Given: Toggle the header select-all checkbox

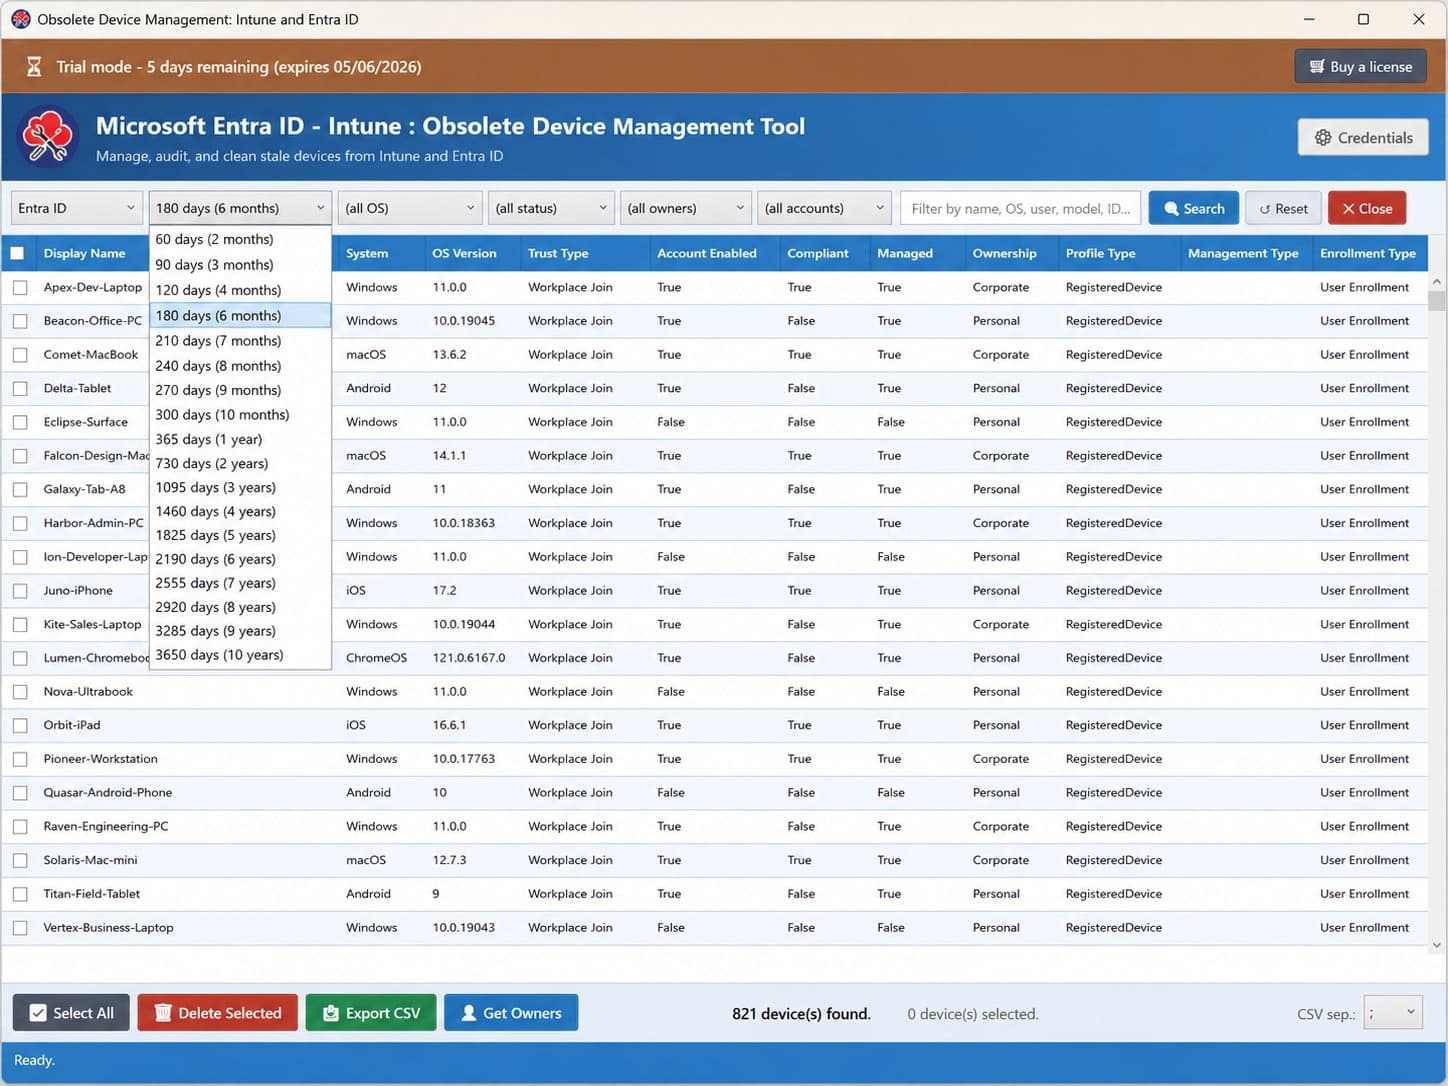Looking at the screenshot, I should click(17, 253).
